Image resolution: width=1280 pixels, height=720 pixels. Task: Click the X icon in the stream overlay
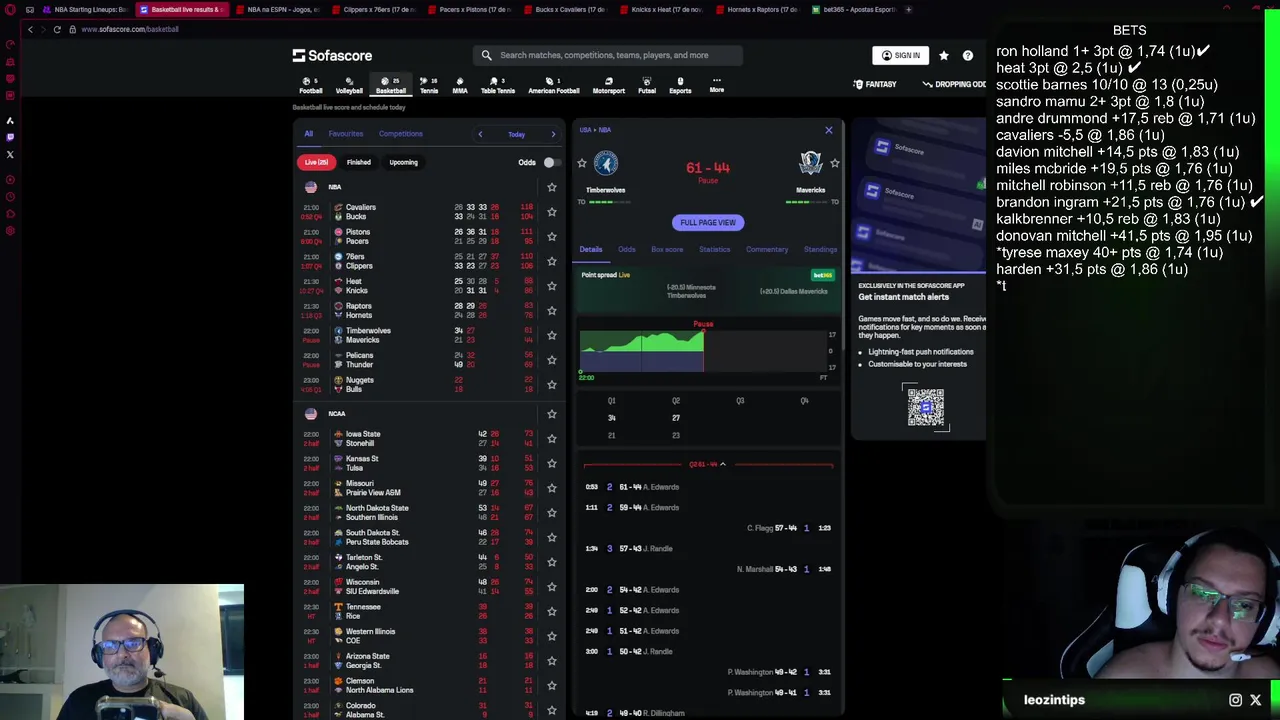click(x=1256, y=700)
